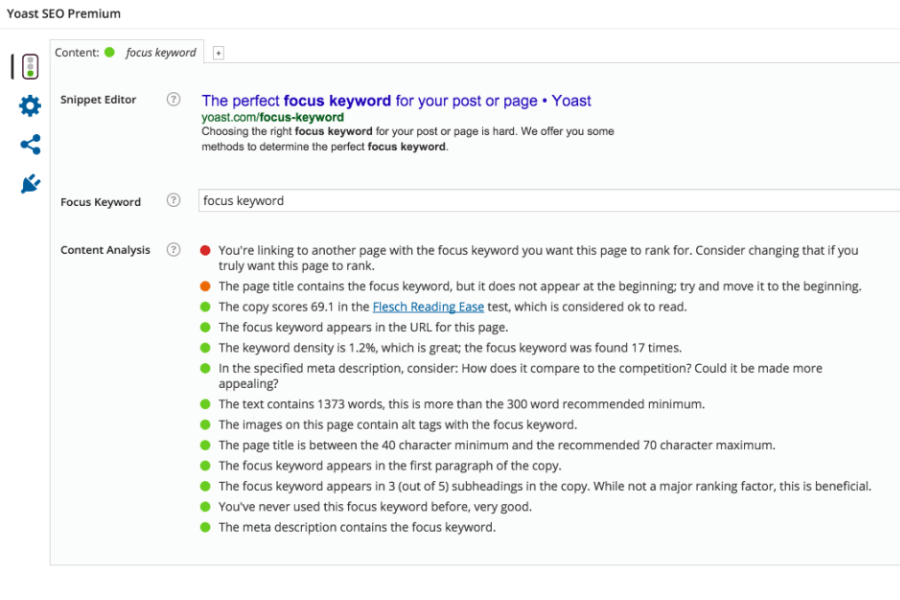Click the green bullet beside keyword density line

pos(205,347)
